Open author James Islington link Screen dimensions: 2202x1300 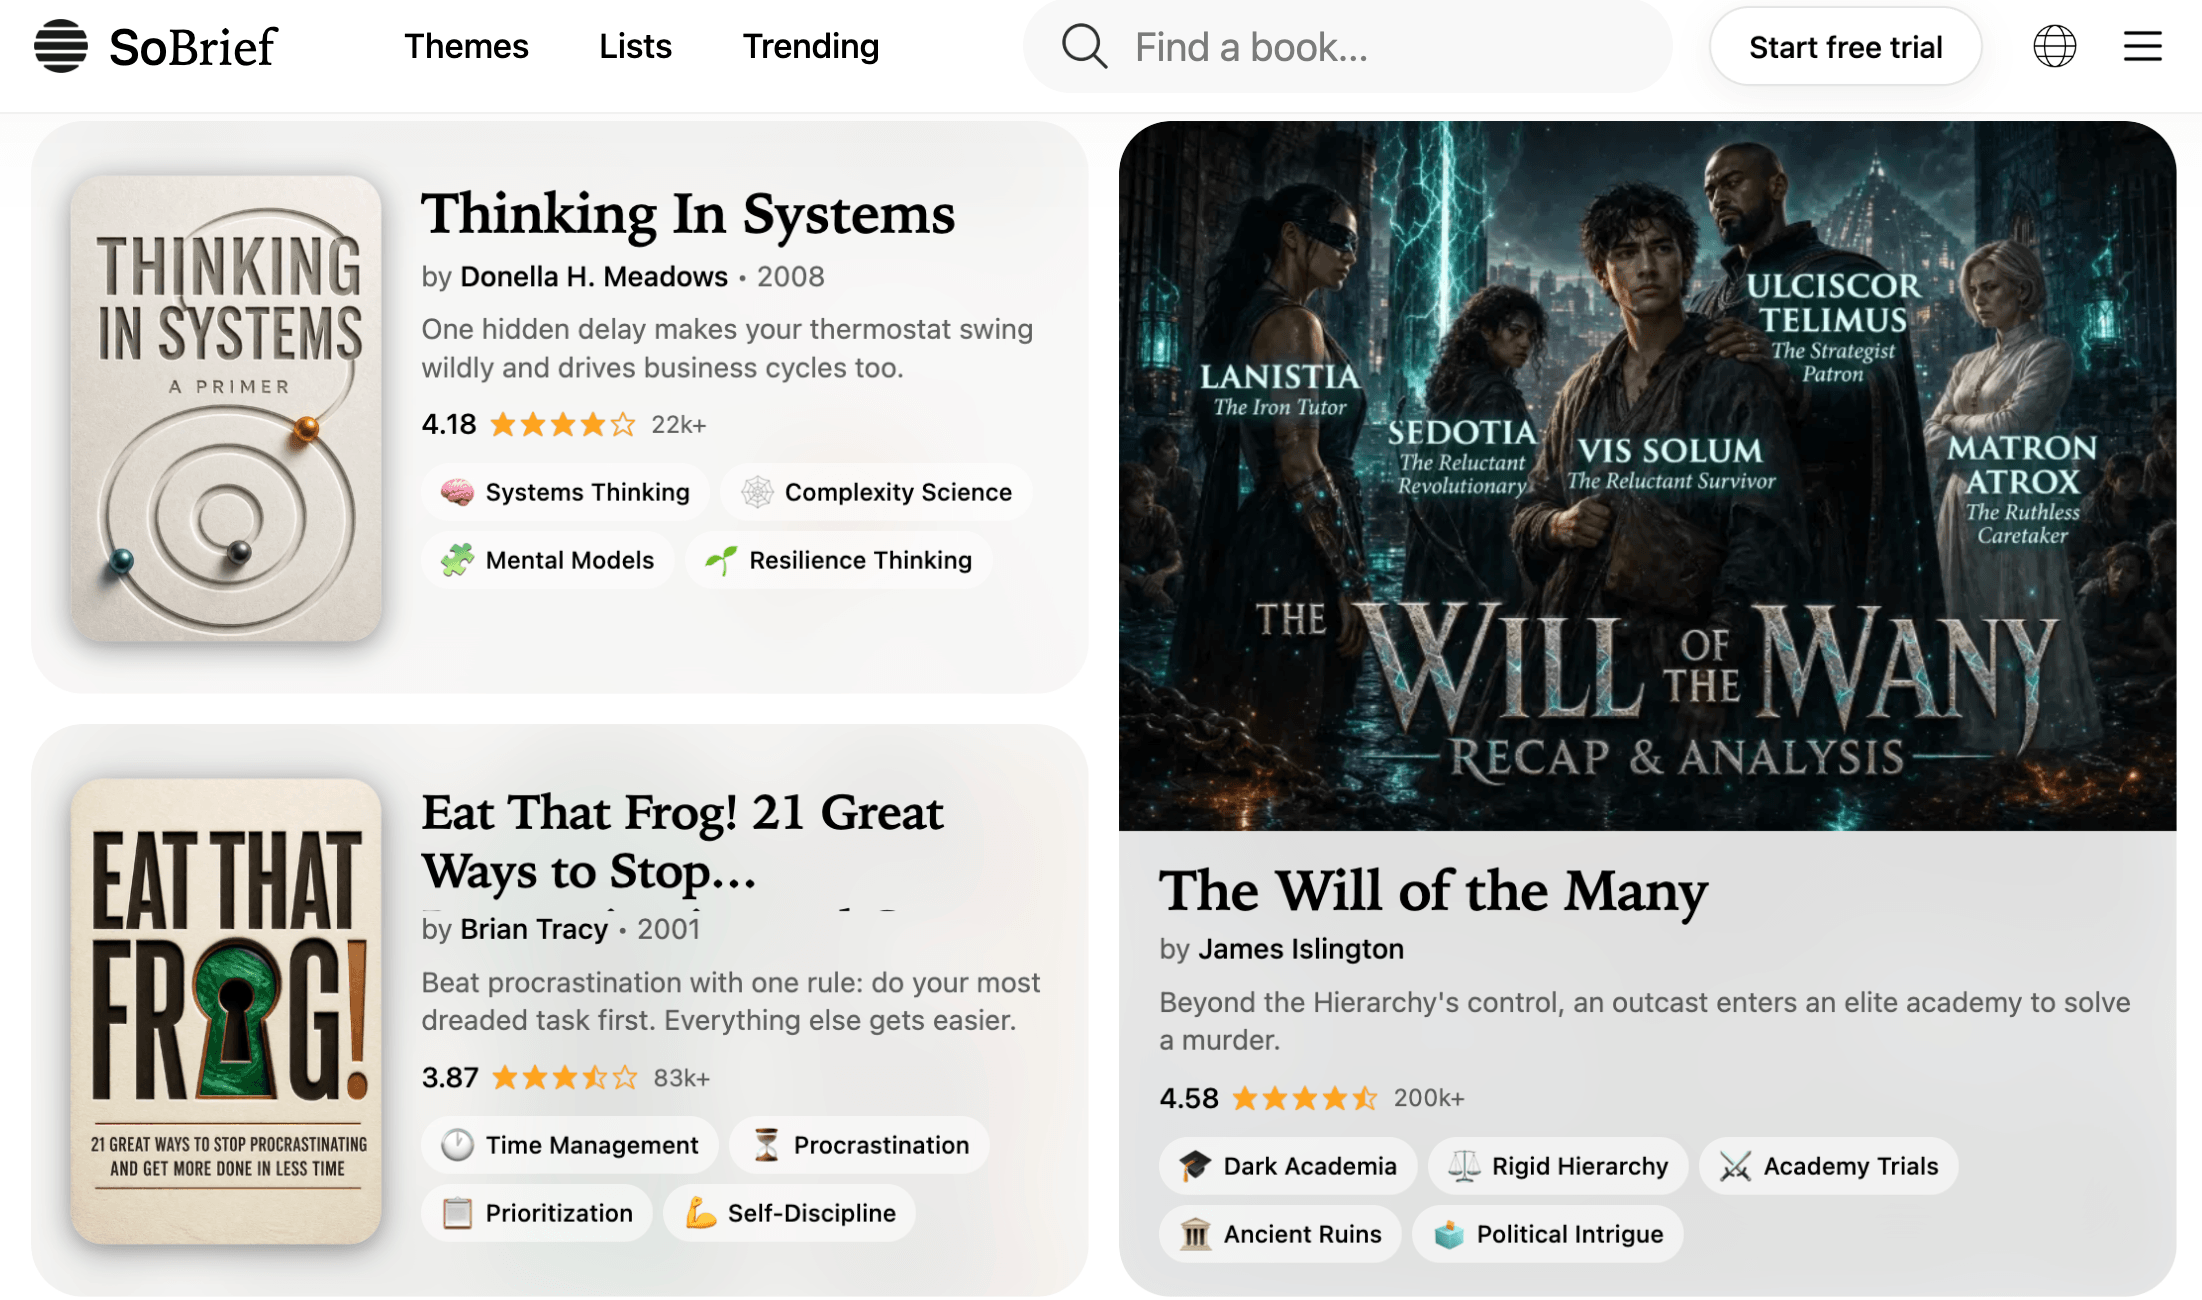point(1301,949)
